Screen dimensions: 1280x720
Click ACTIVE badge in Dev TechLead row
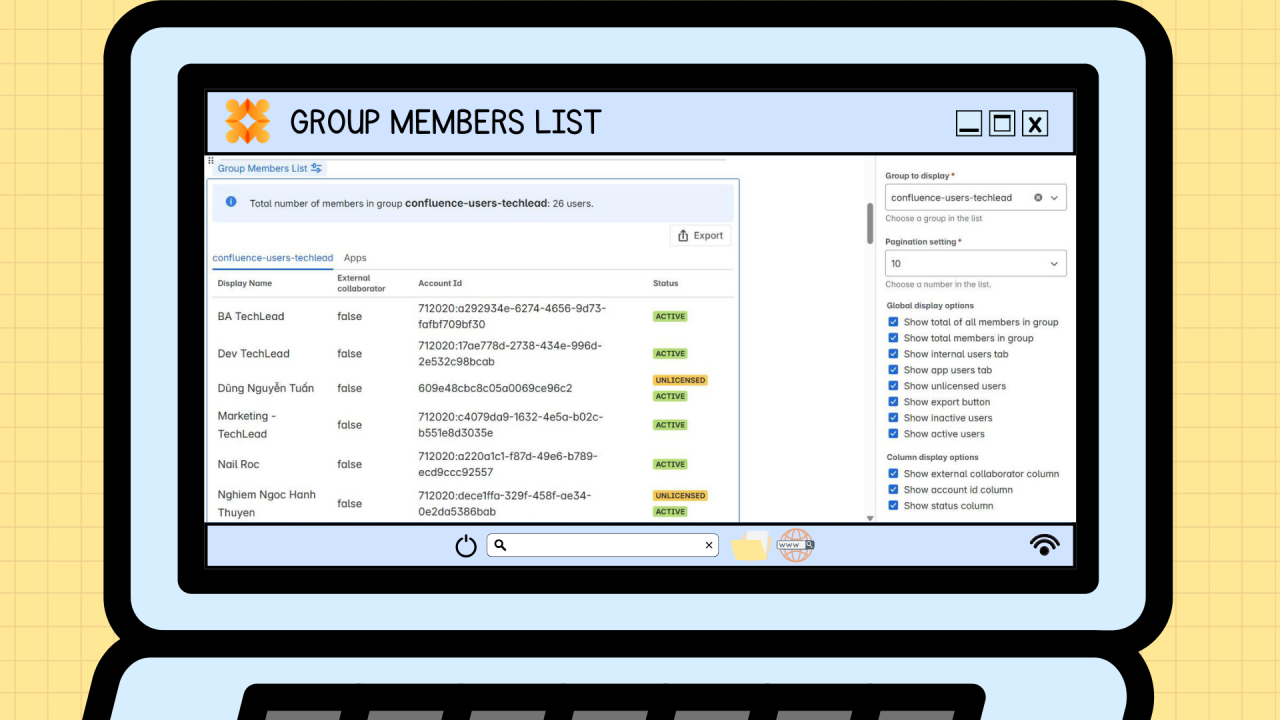point(670,354)
